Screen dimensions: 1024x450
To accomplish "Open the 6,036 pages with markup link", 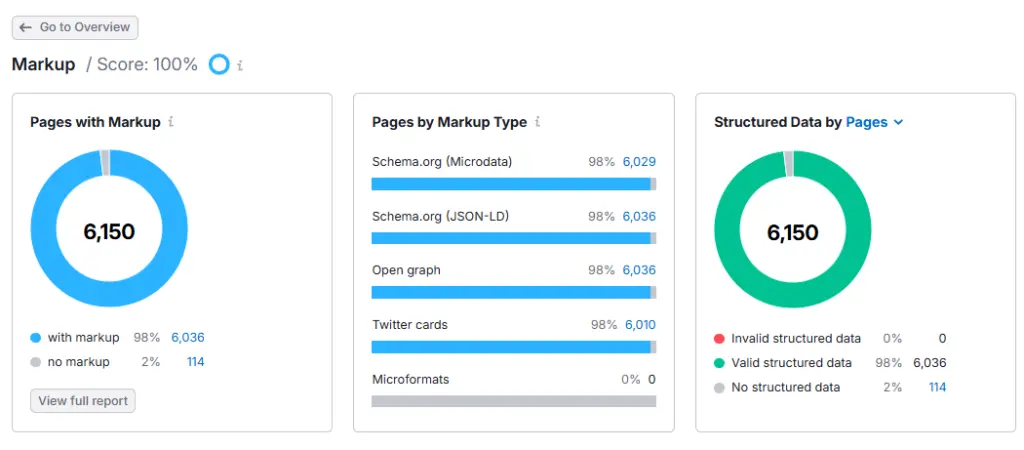I will (x=187, y=338).
